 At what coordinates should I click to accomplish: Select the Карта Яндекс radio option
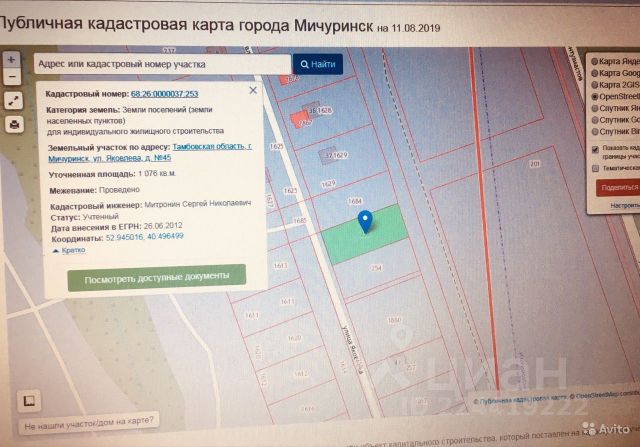[593, 59]
